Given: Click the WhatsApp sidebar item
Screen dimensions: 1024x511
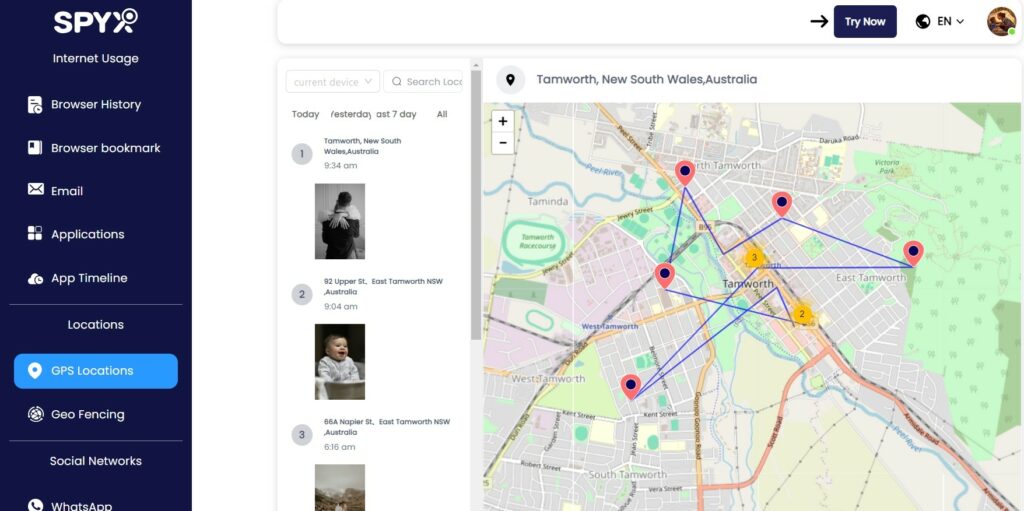Looking at the screenshot, I should point(80,505).
